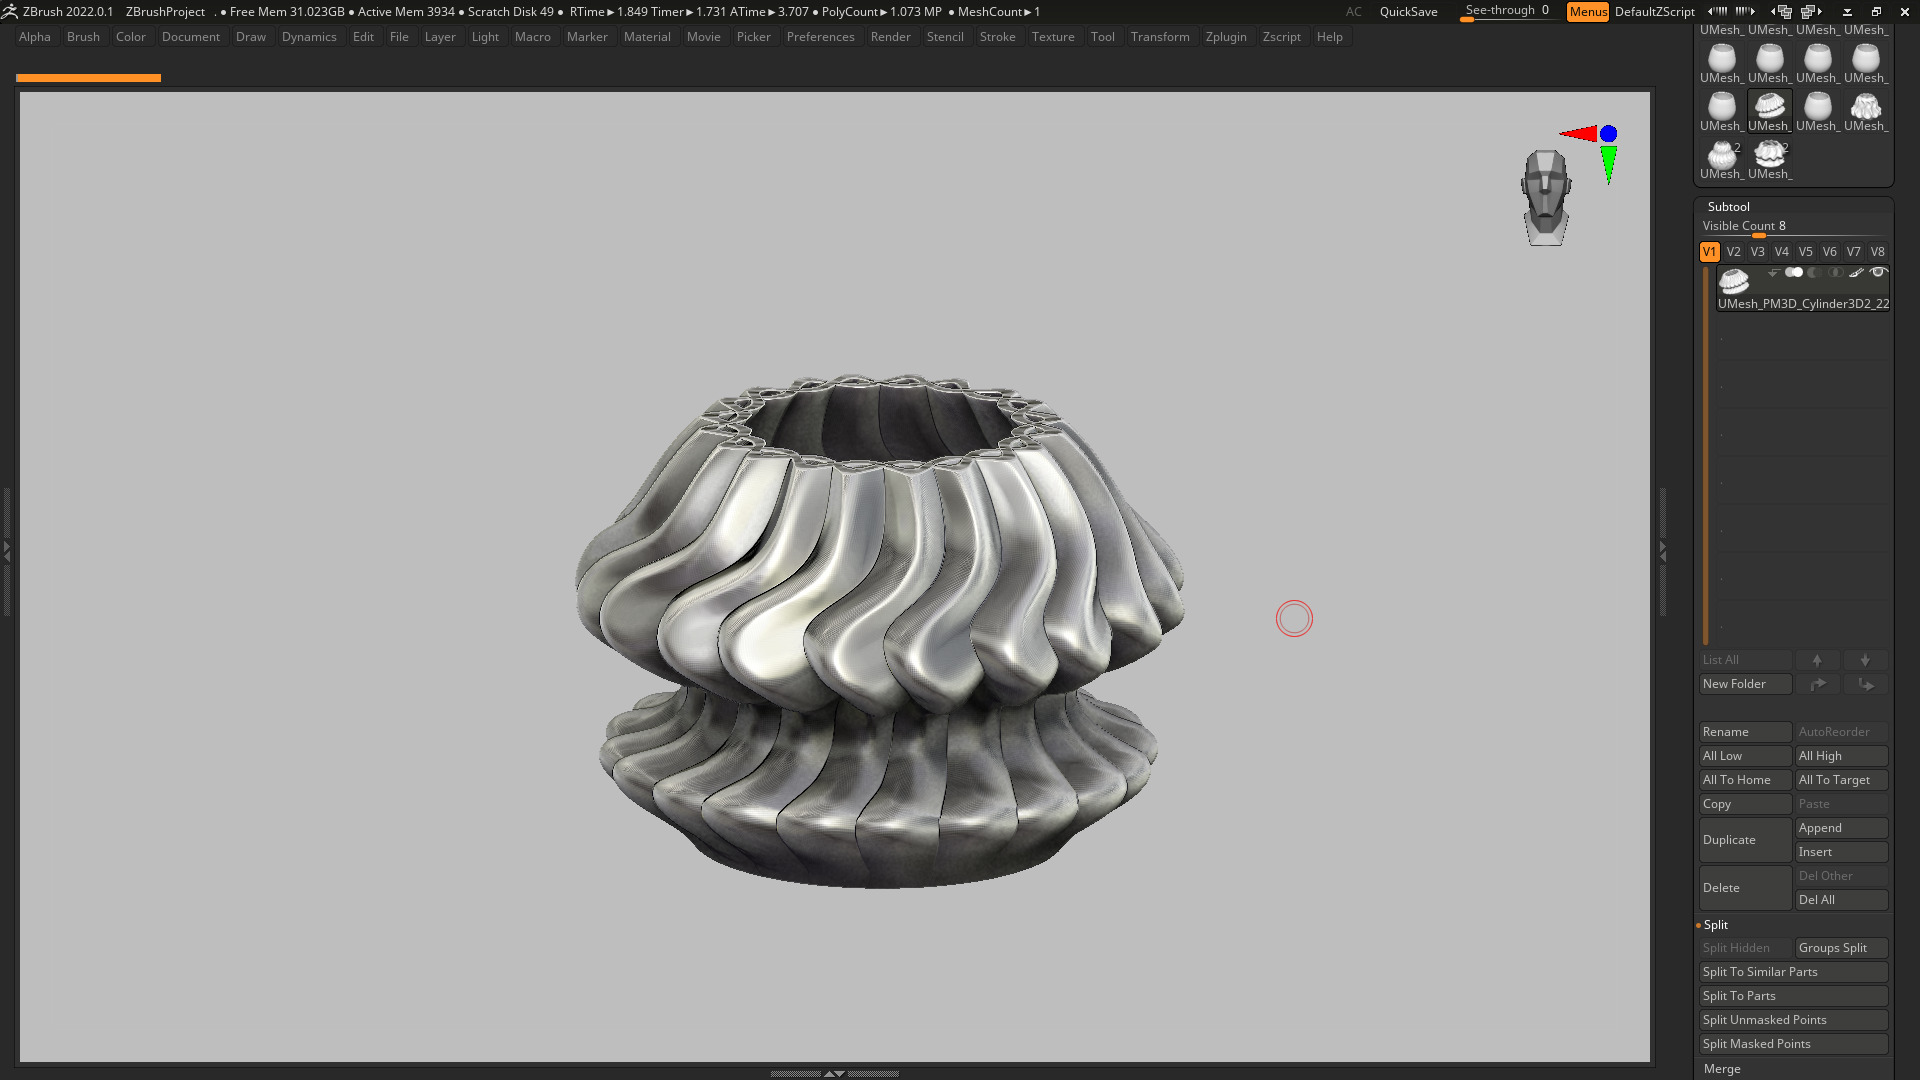Open subtool thumbnail of UMesh_PM3D_Cylinder3D2_22
Image resolution: width=1920 pixels, height=1080 pixels.
coord(1734,280)
